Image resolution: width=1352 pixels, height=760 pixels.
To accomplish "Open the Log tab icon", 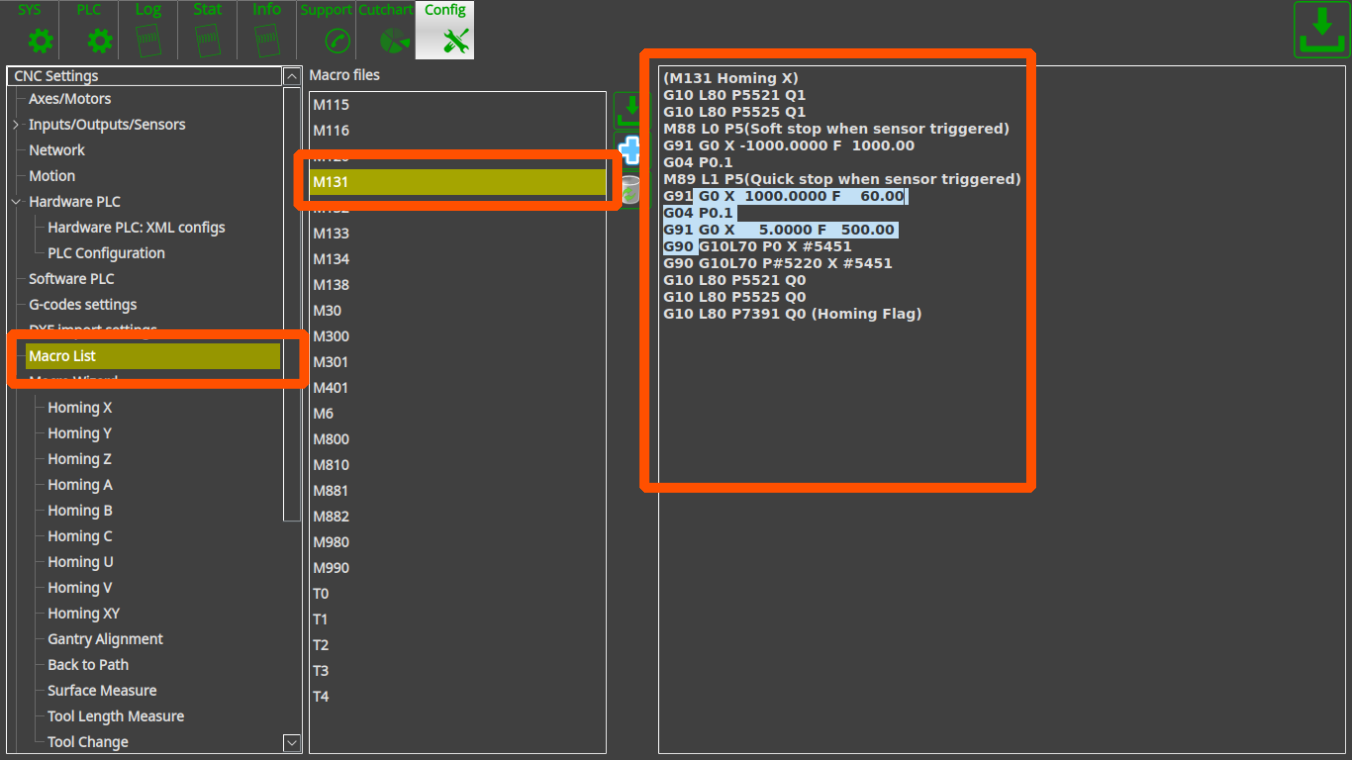I will coord(148,30).
